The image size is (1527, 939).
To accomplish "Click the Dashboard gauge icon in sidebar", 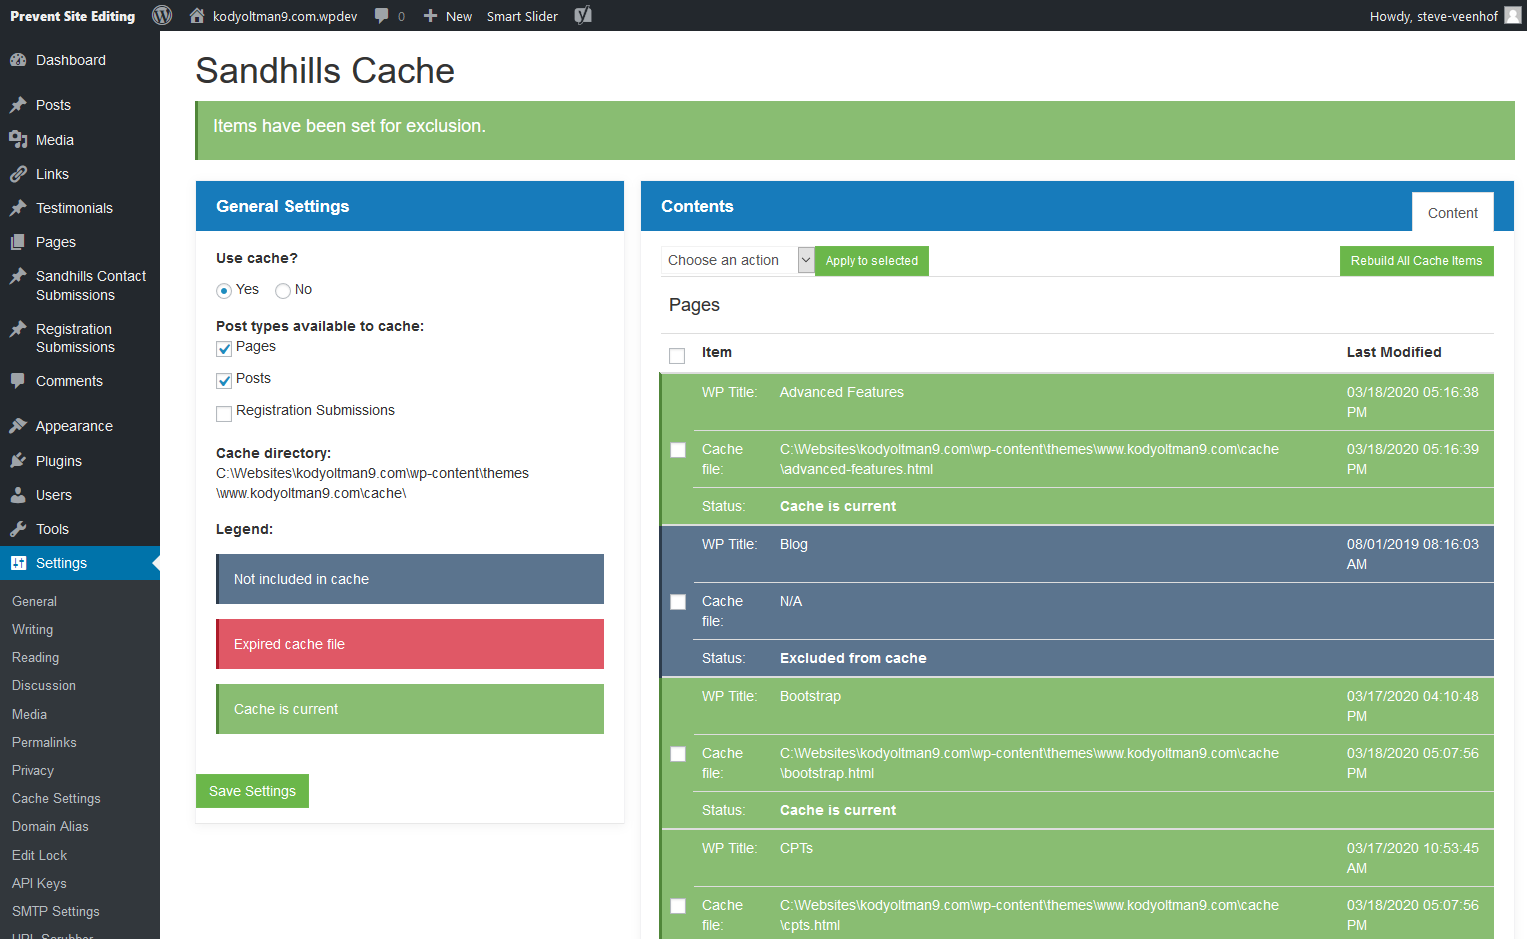I will [18, 60].
